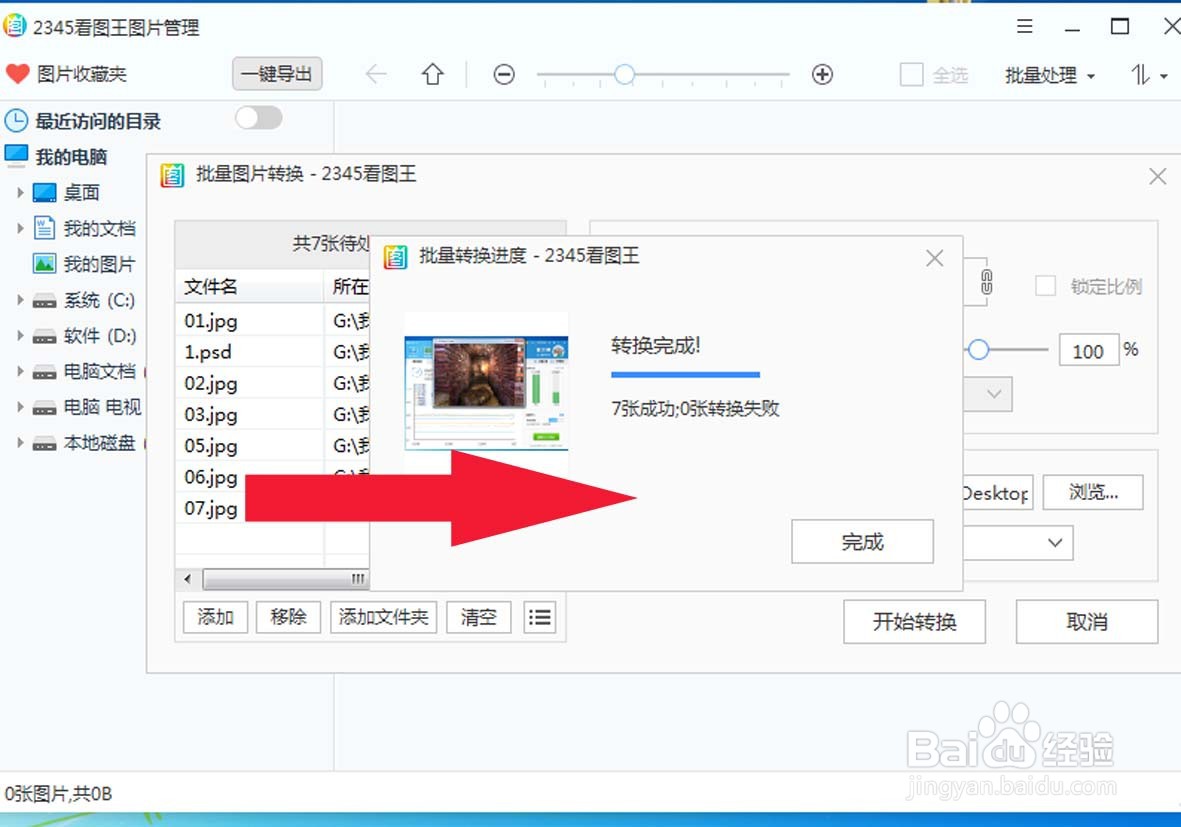Click 移除 to remove selected file
Image resolution: width=1181 pixels, height=827 pixels.
point(288,617)
